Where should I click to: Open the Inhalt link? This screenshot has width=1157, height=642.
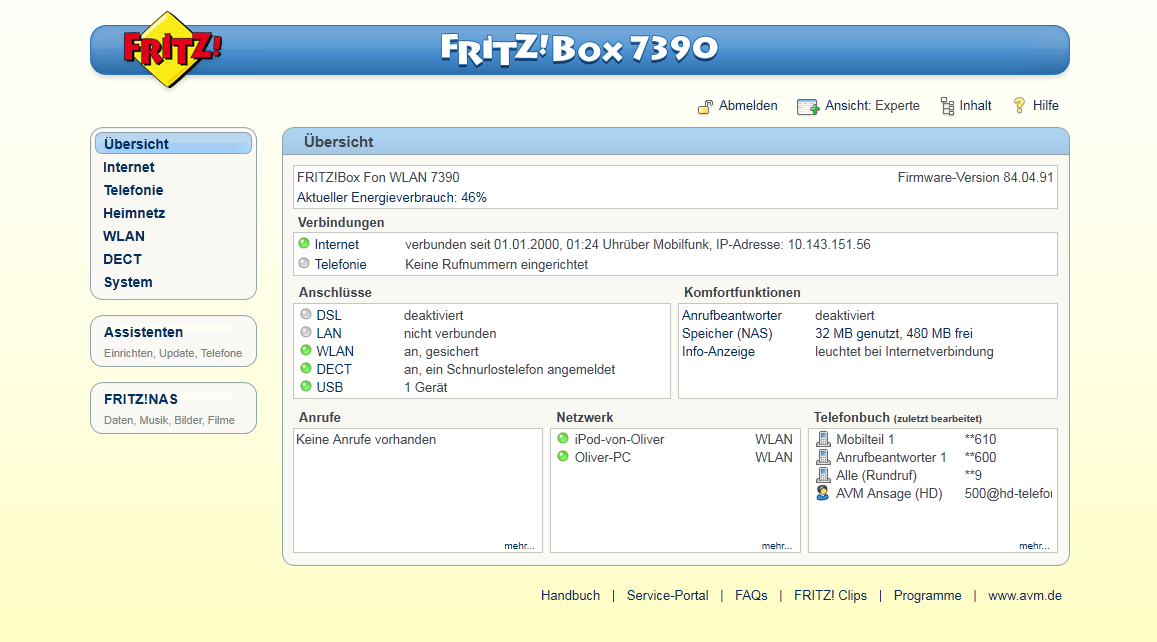[x=975, y=106]
